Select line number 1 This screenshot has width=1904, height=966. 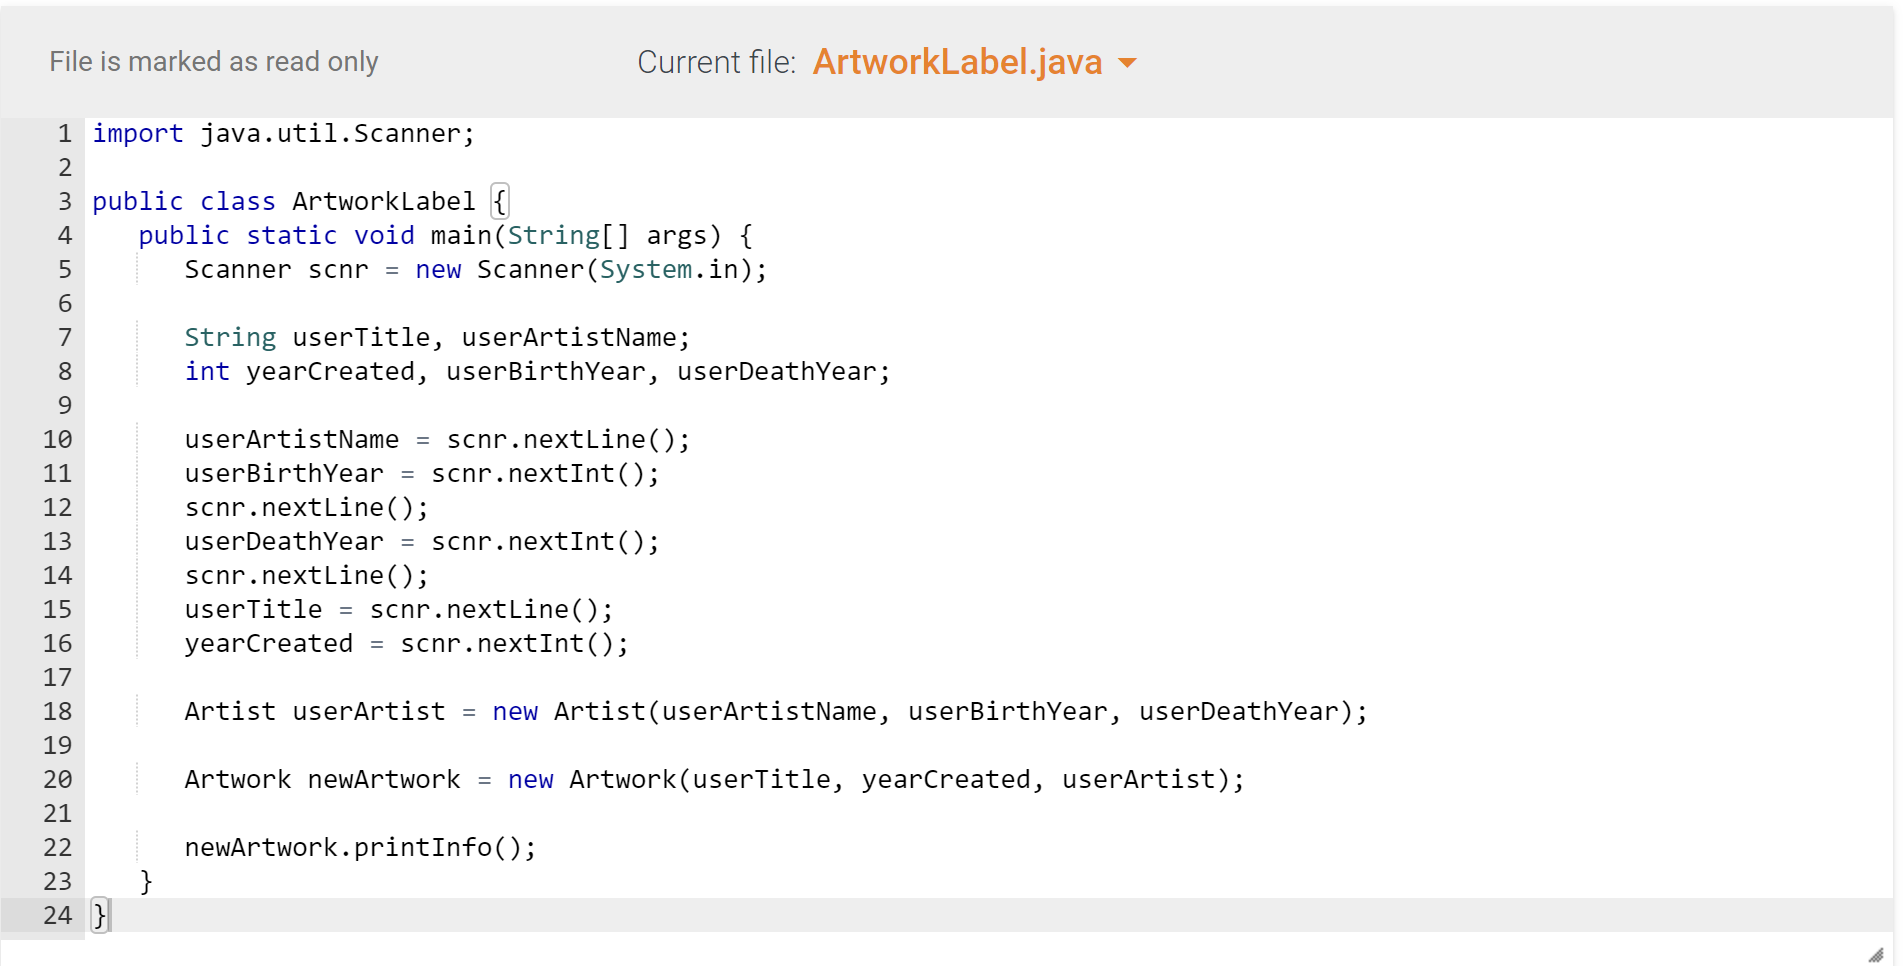tap(64, 133)
